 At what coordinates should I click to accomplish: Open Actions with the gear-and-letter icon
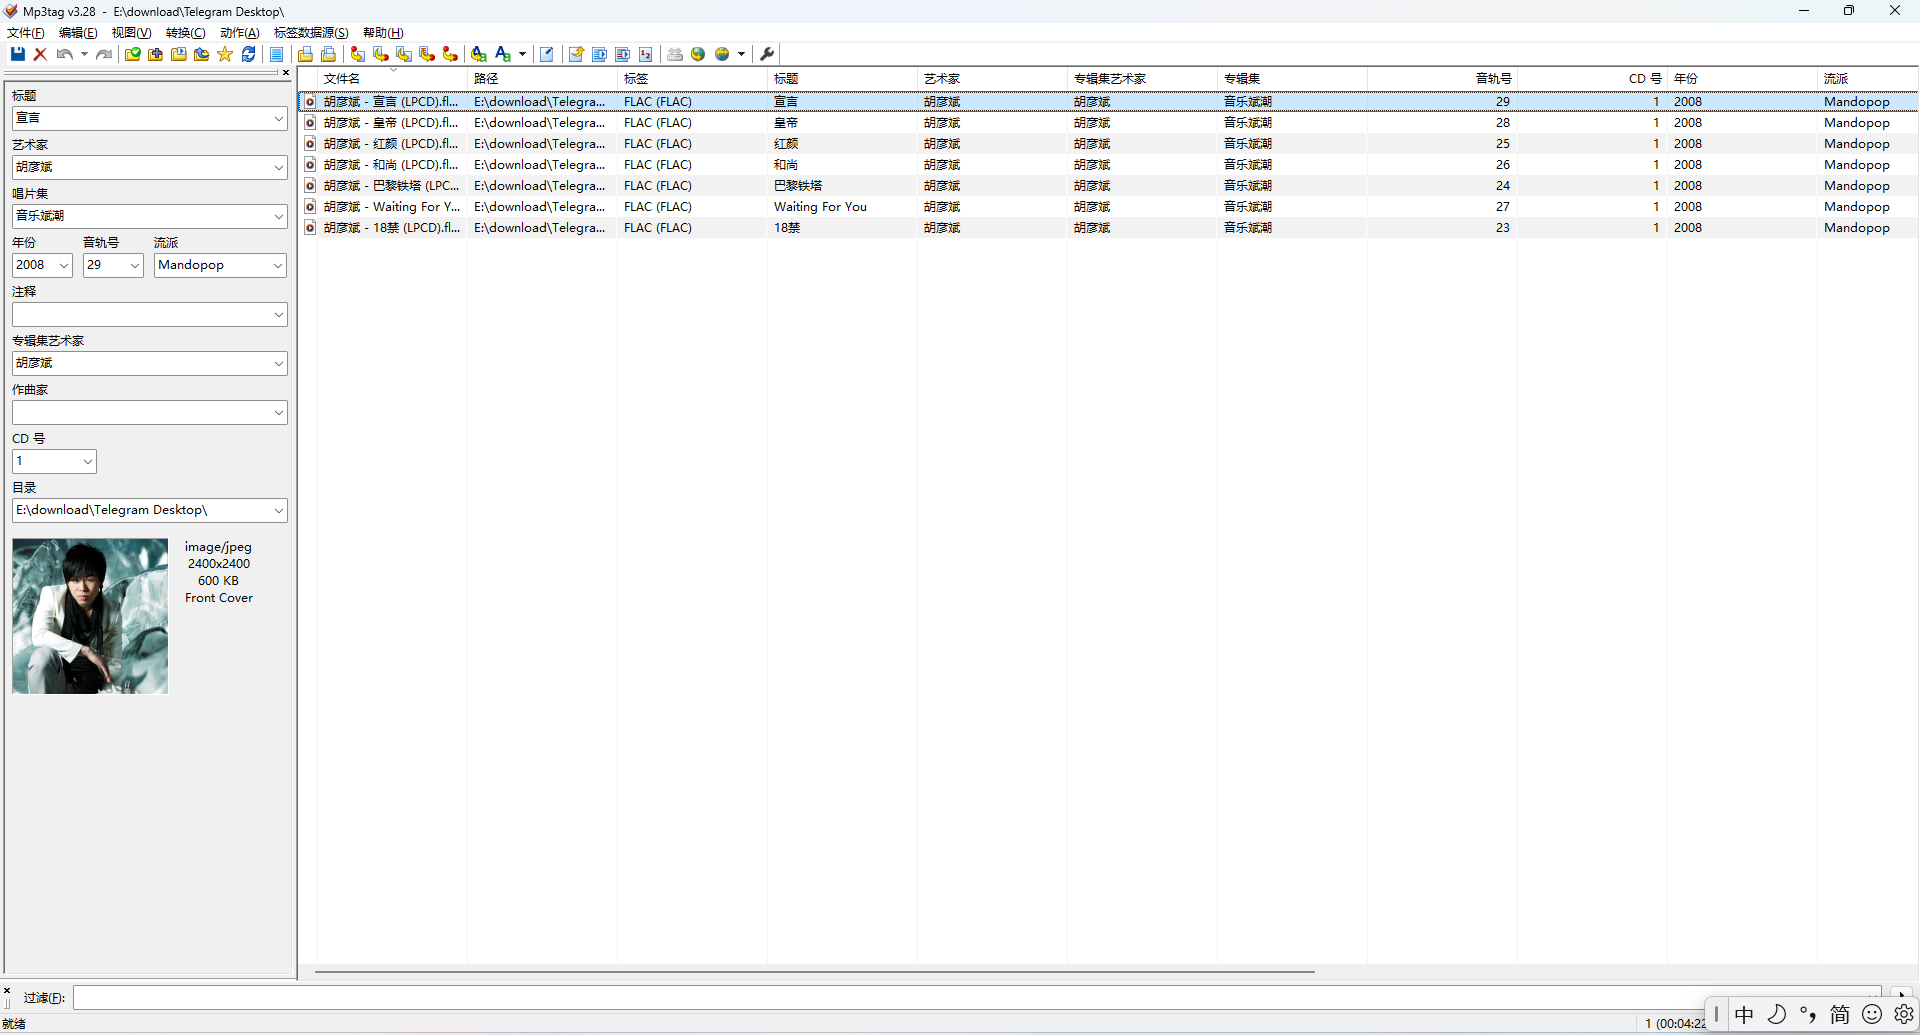pyautogui.click(x=479, y=54)
